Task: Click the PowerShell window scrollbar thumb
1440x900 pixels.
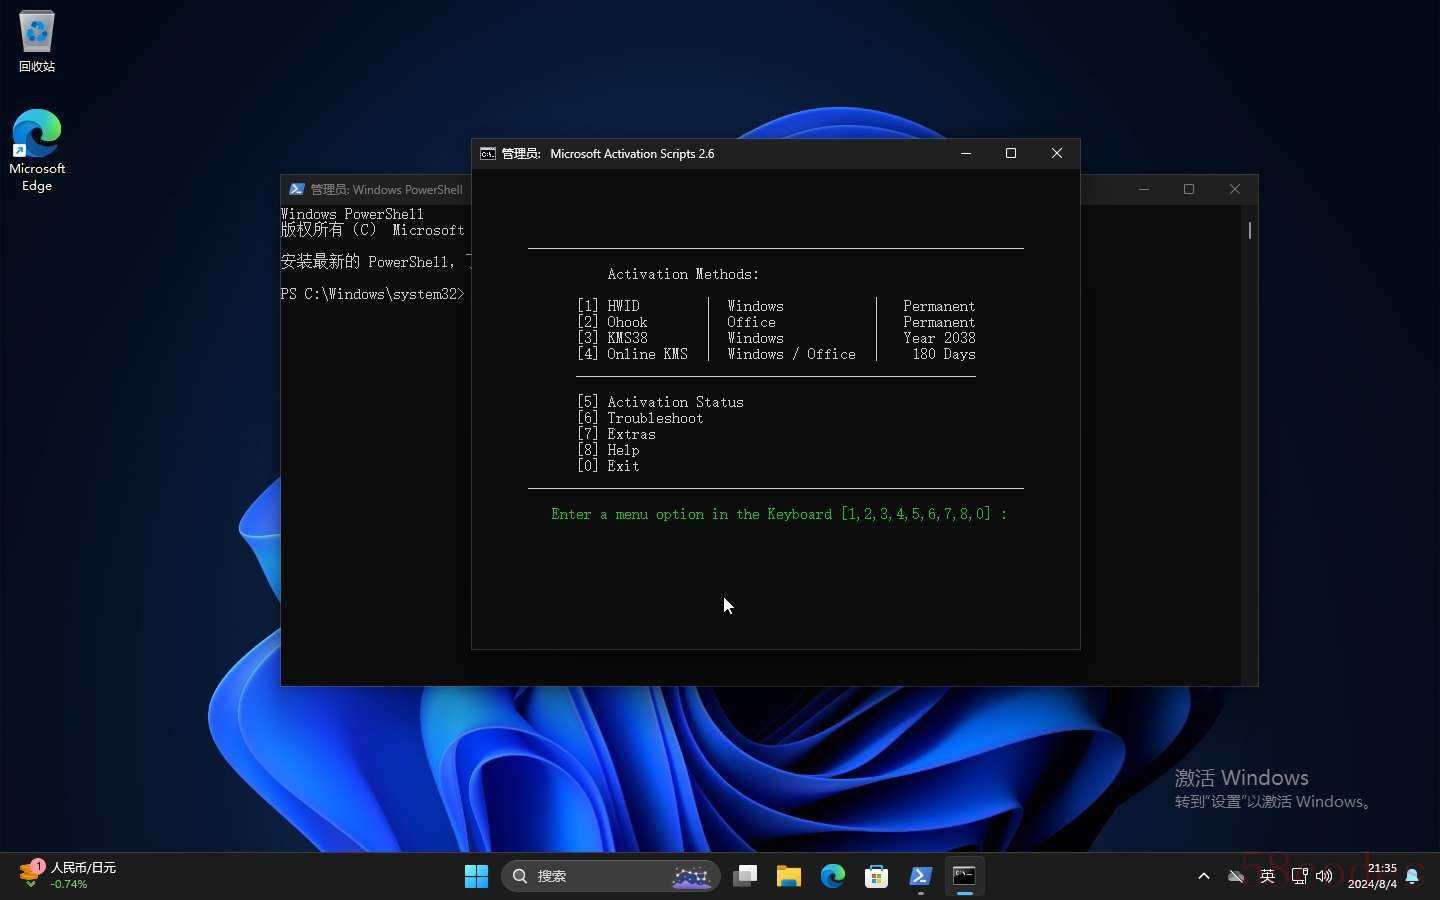Action: (x=1250, y=230)
